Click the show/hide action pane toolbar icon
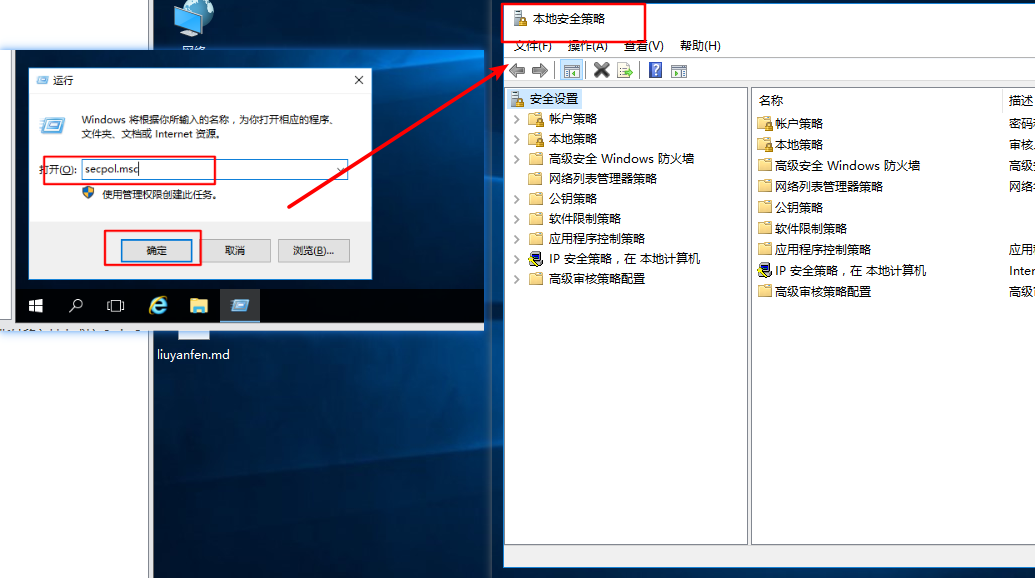The image size is (1035, 578). pos(679,71)
